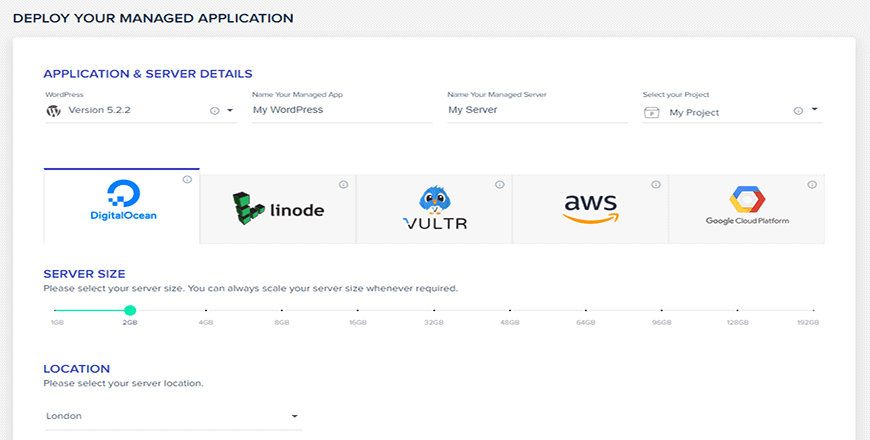Select the Vultr provider tab
Image resolution: width=870 pixels, height=440 pixels.
(434, 209)
